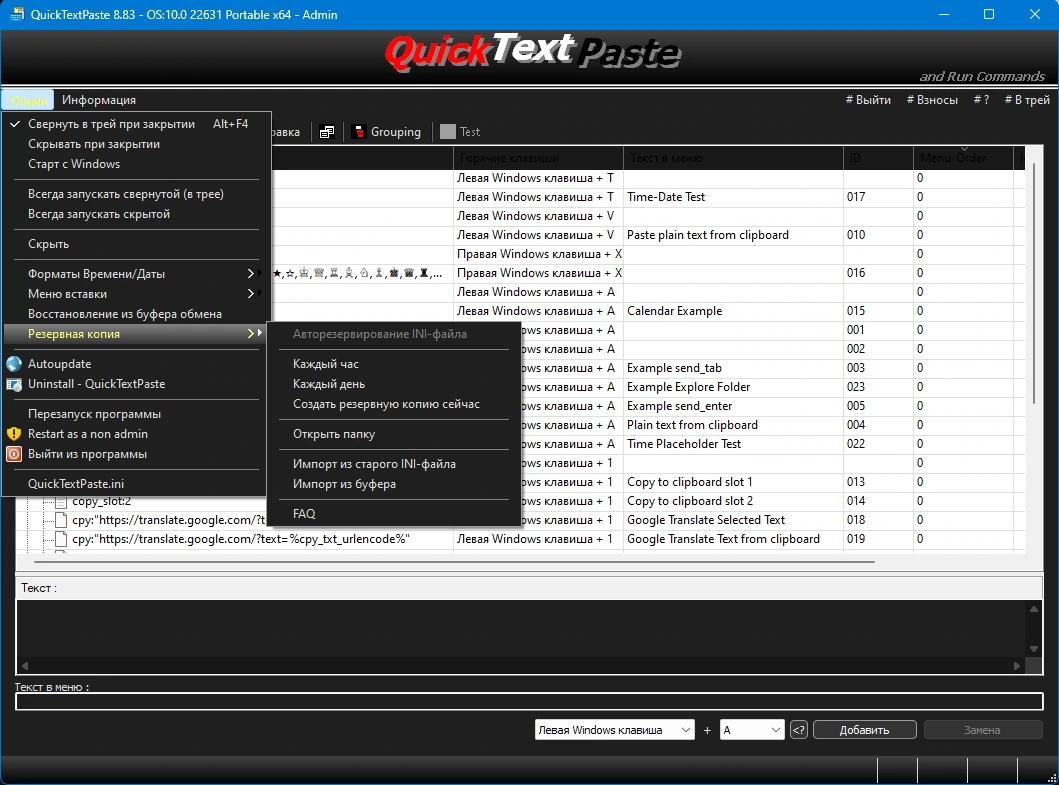Choose Создать резервную копию сейчас
The width and height of the screenshot is (1059, 785).
394,404
